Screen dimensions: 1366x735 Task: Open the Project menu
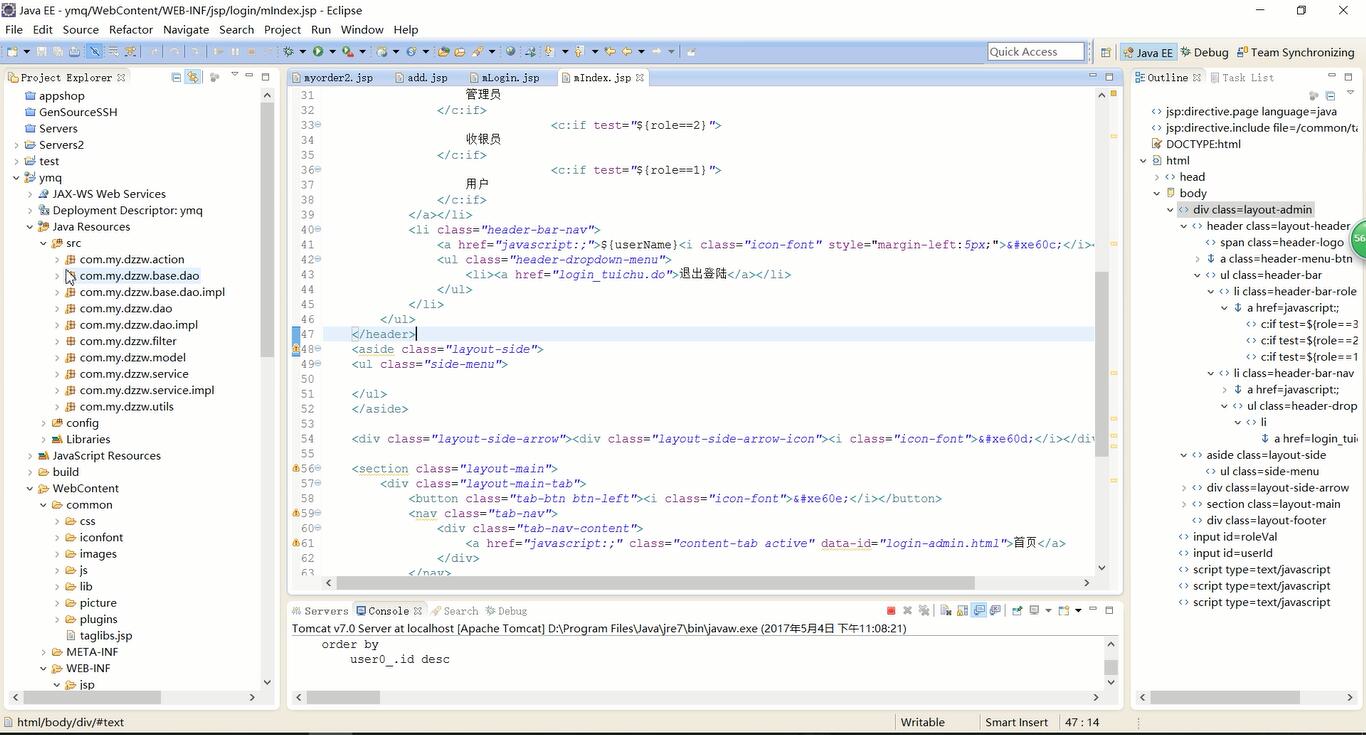(x=282, y=29)
